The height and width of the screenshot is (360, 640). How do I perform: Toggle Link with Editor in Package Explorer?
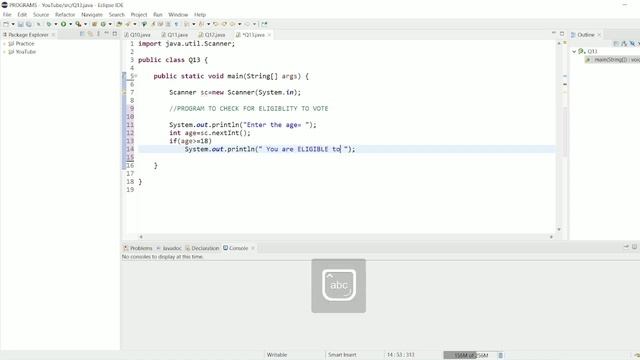click(x=90, y=34)
